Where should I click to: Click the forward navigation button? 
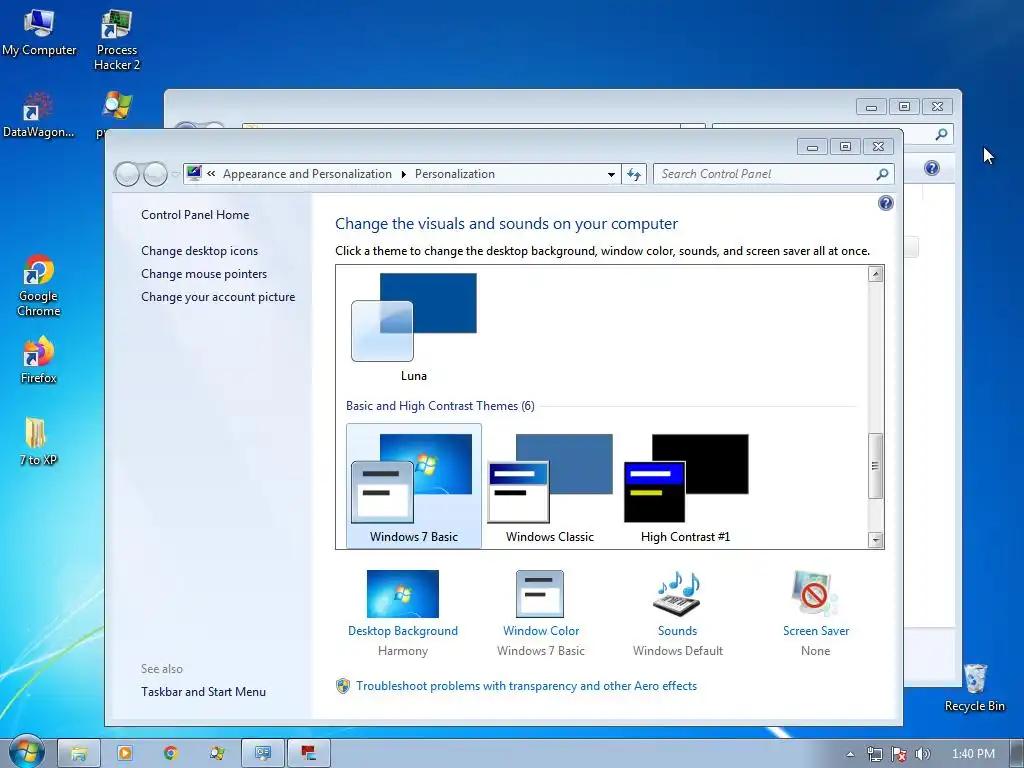click(155, 174)
